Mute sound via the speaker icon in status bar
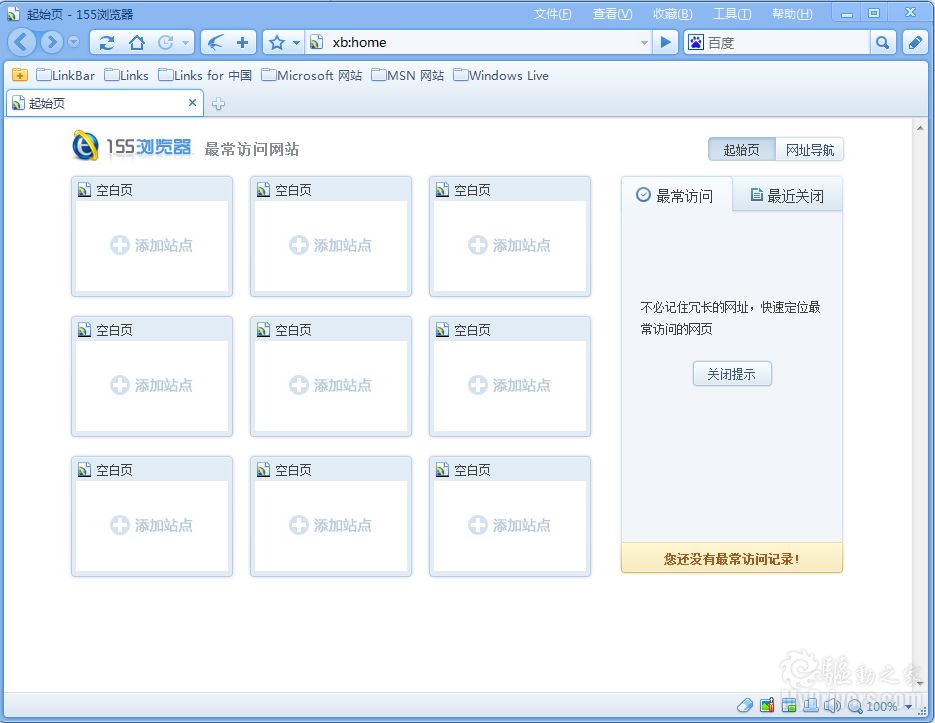 833,705
